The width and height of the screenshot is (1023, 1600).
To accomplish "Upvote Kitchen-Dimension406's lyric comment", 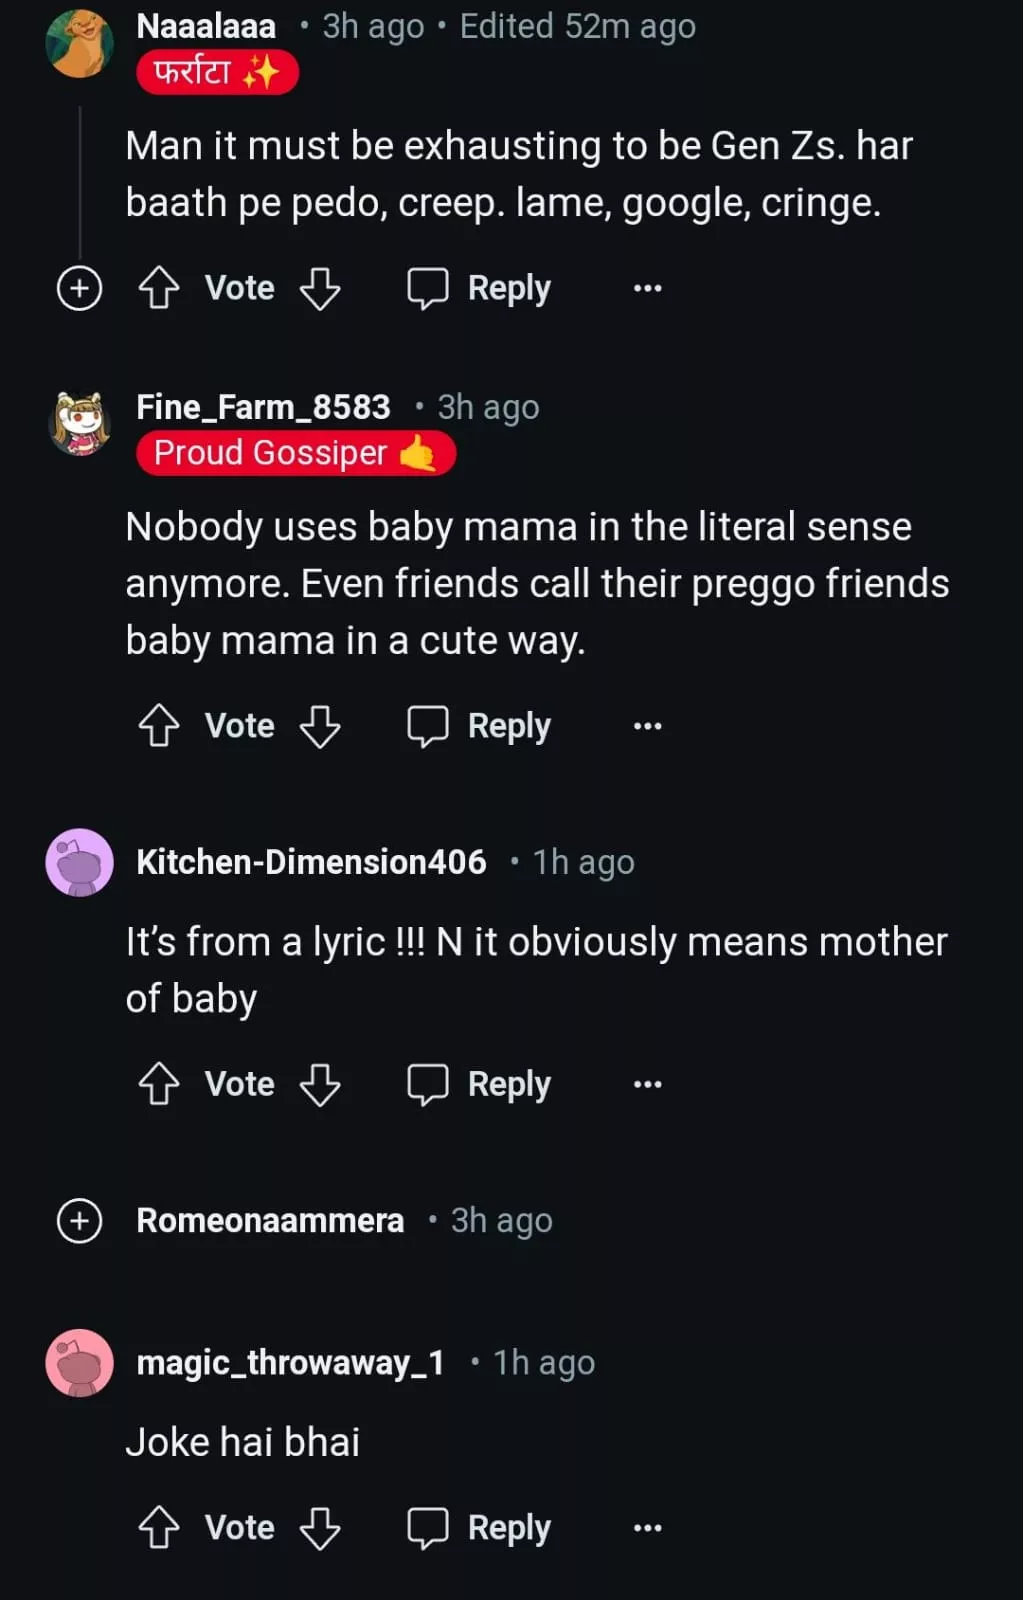I will coord(158,1084).
